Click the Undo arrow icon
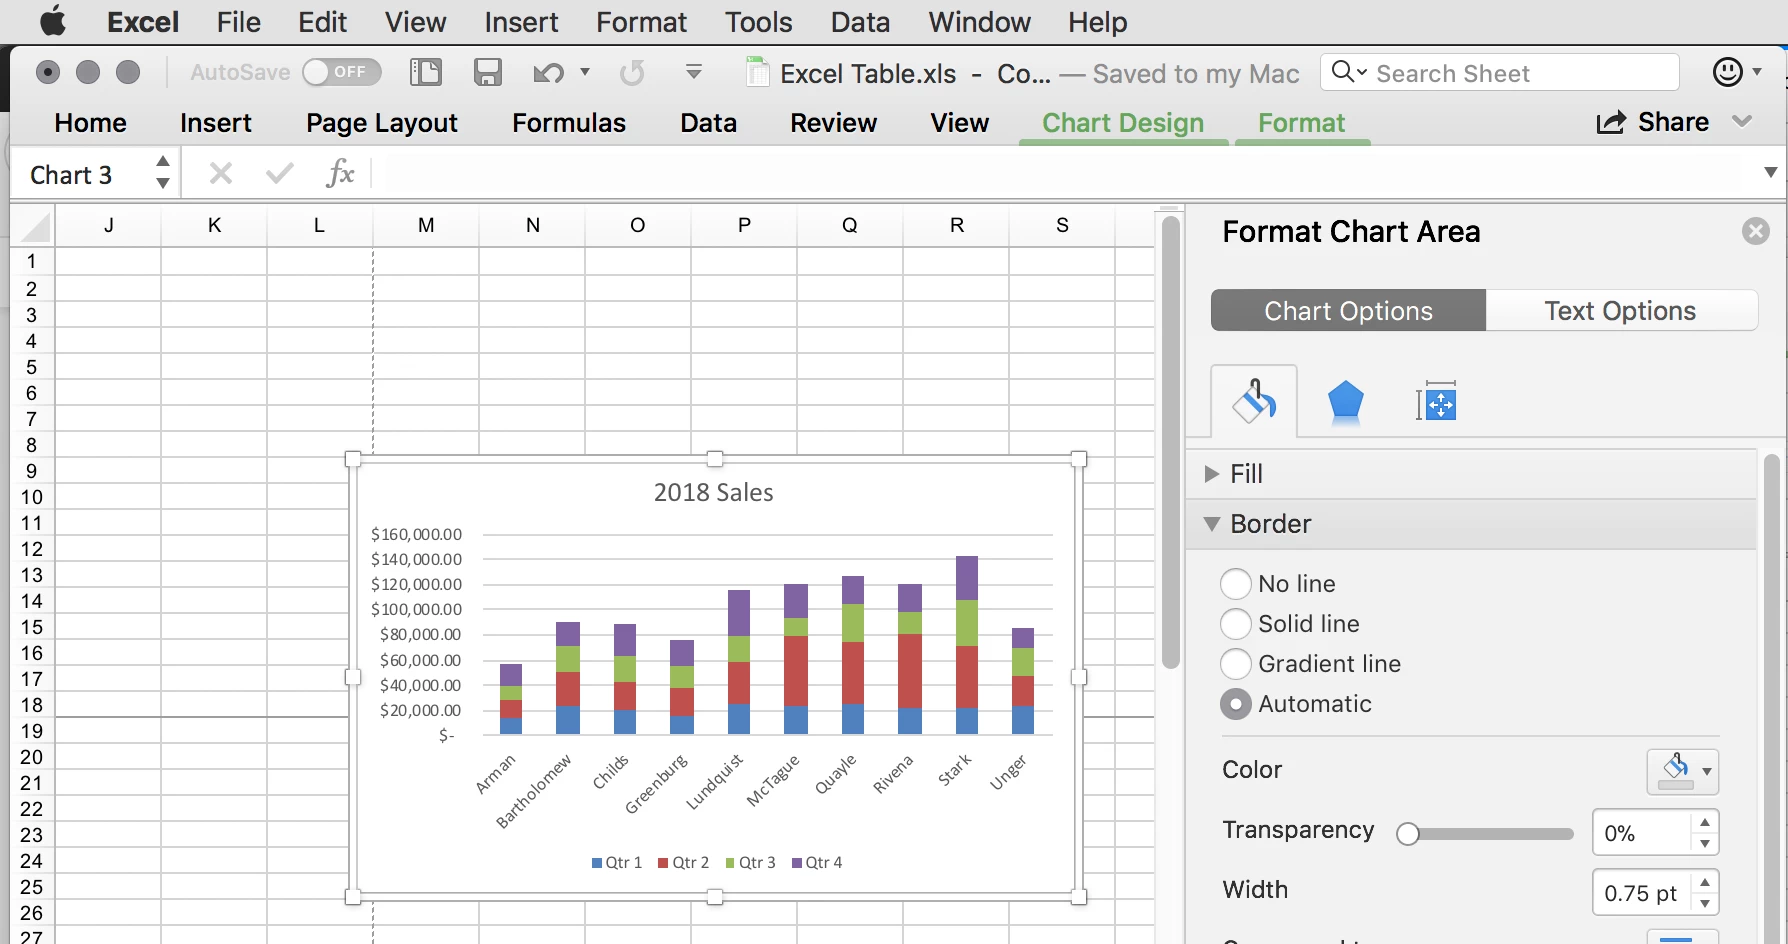This screenshot has width=1788, height=944. coord(548,73)
